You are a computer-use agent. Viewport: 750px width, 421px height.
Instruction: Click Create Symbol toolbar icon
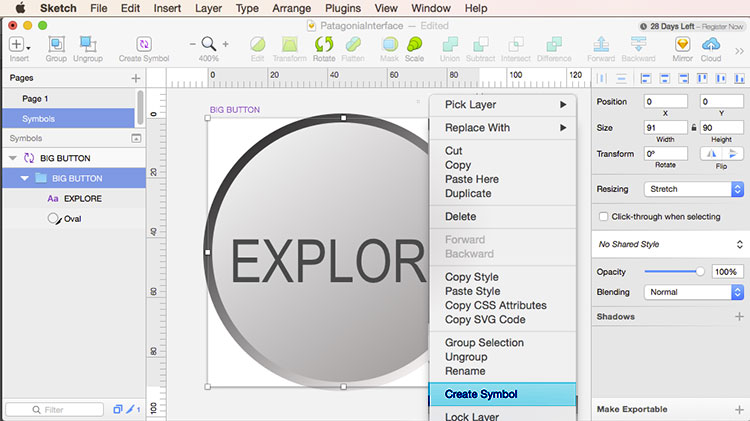(144, 44)
